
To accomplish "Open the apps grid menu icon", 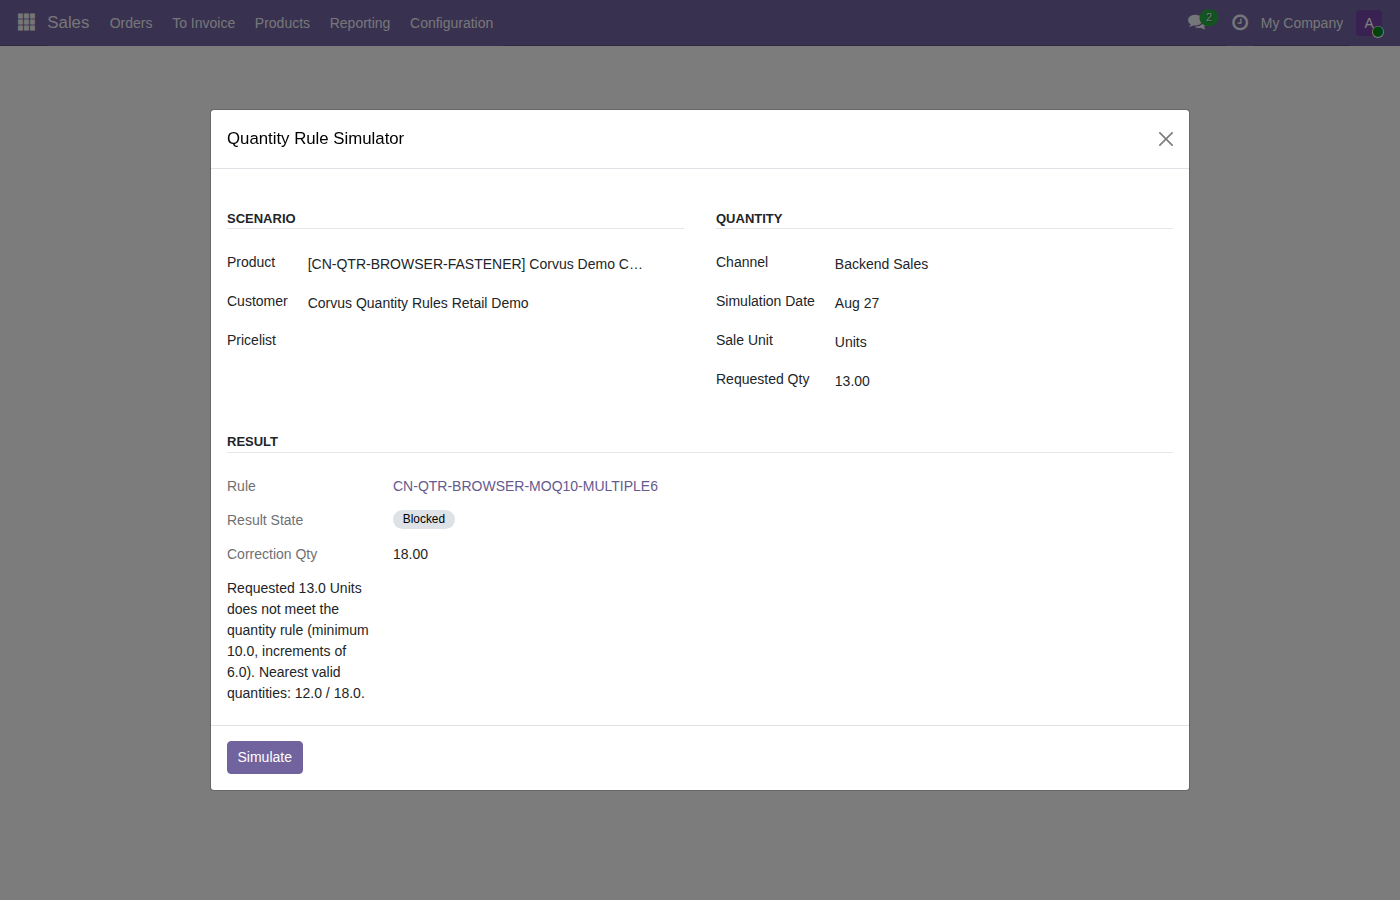I will pyautogui.click(x=27, y=22).
